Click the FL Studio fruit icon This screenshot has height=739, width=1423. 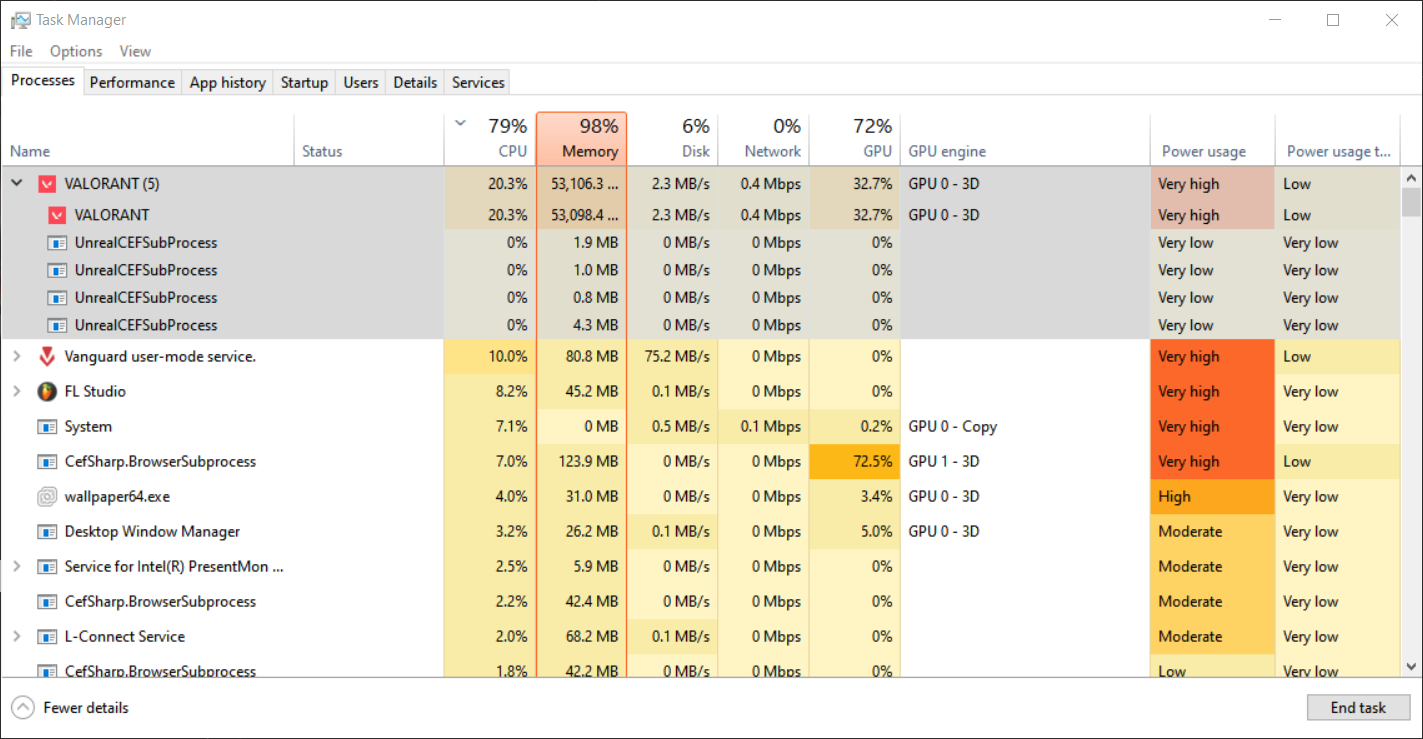47,392
